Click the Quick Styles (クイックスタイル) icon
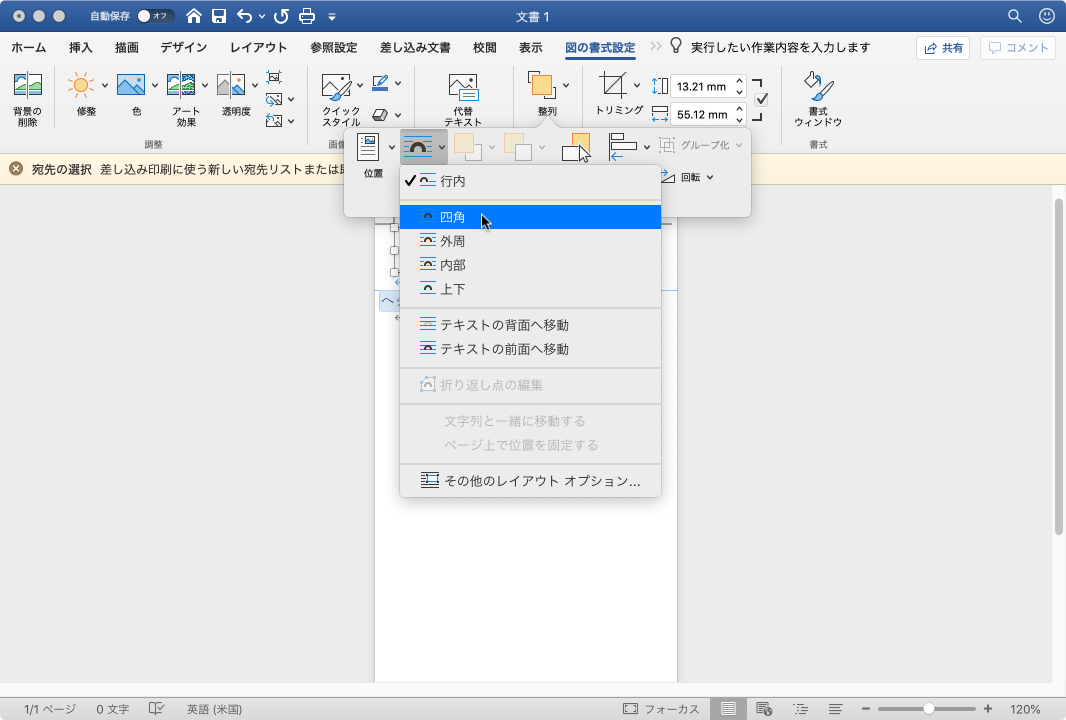 tap(336, 86)
